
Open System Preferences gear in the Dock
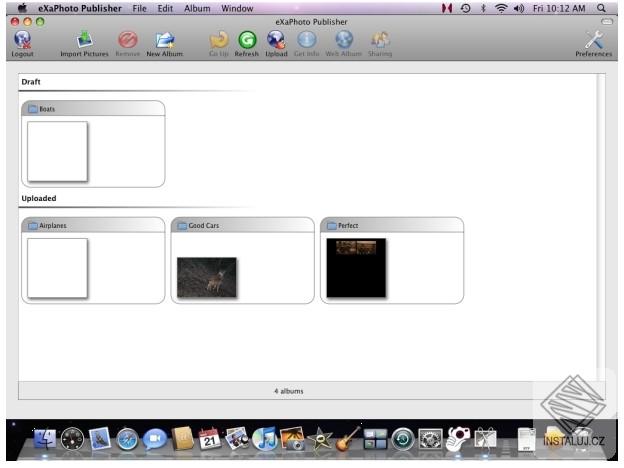(430, 439)
